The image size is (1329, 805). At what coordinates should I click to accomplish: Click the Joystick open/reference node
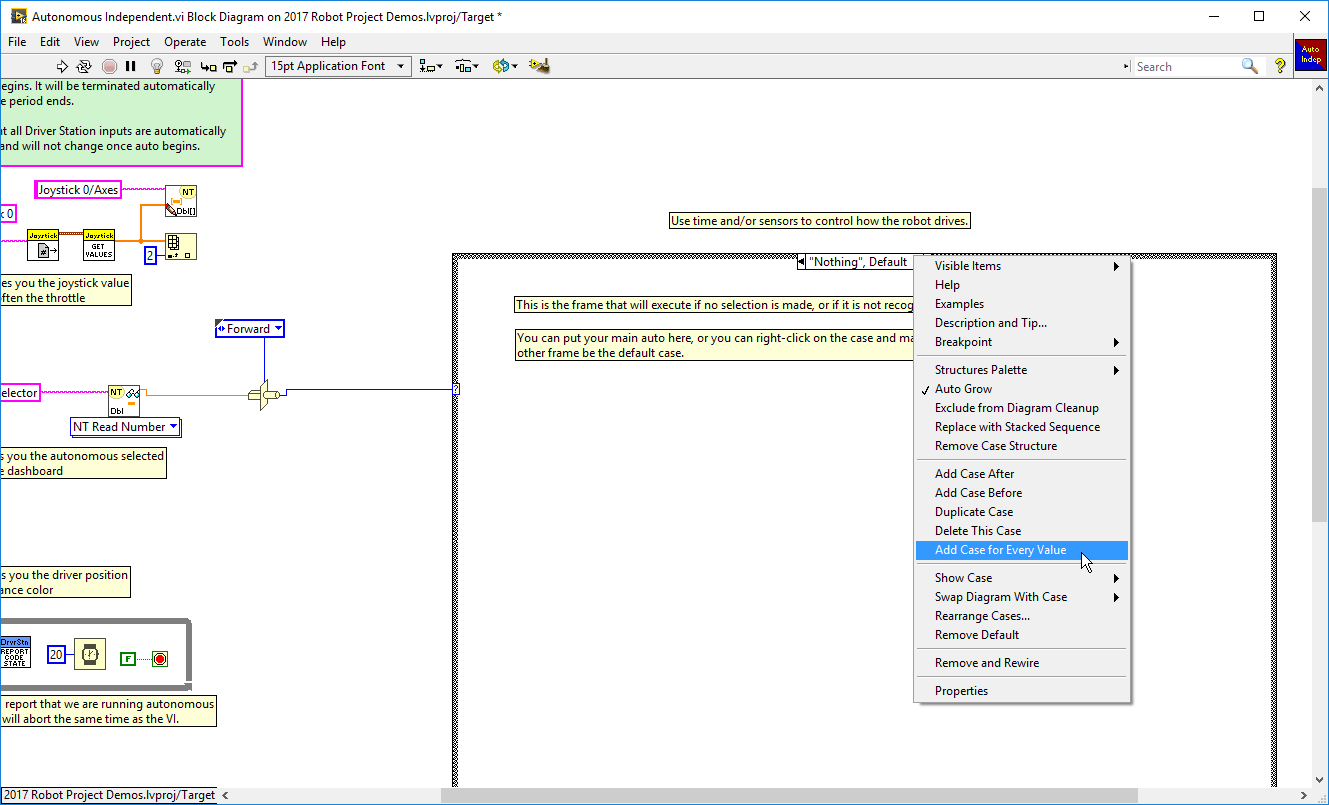(x=43, y=244)
